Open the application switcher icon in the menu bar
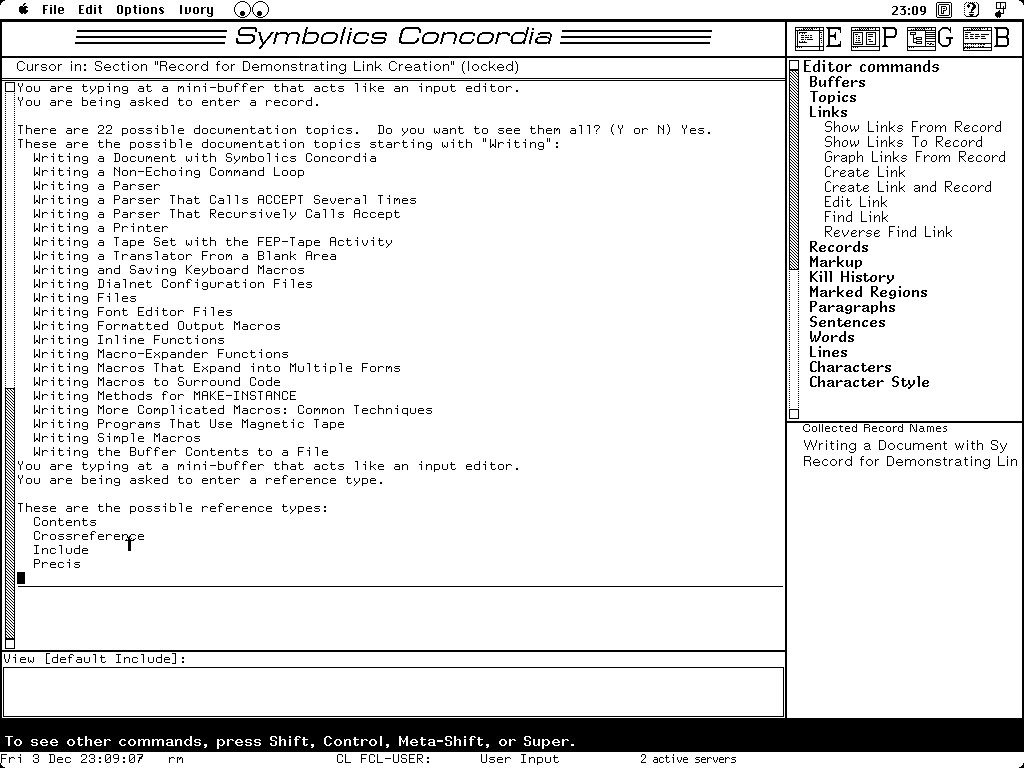 tap(1000, 10)
